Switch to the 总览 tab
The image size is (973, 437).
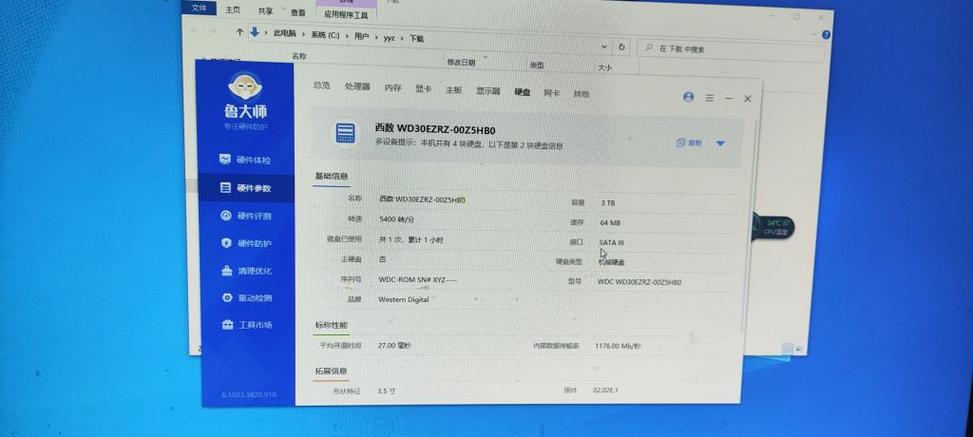(x=321, y=85)
